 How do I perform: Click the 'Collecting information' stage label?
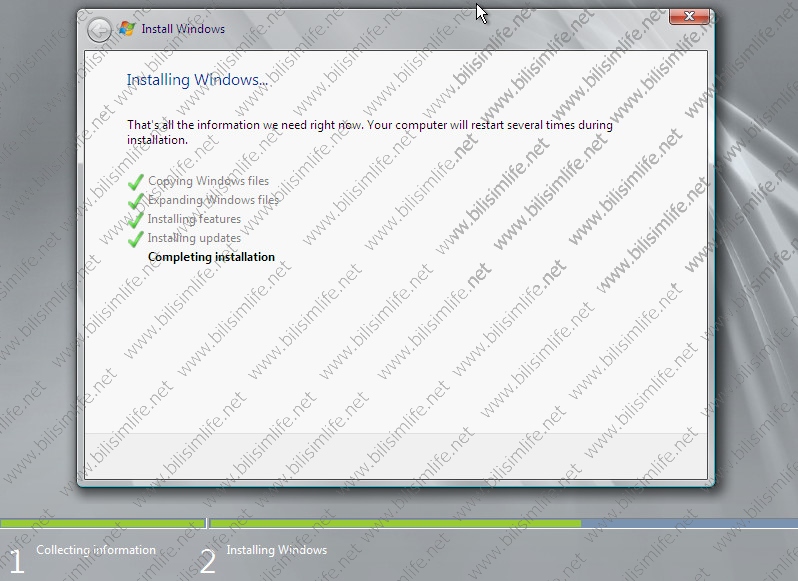click(96, 550)
